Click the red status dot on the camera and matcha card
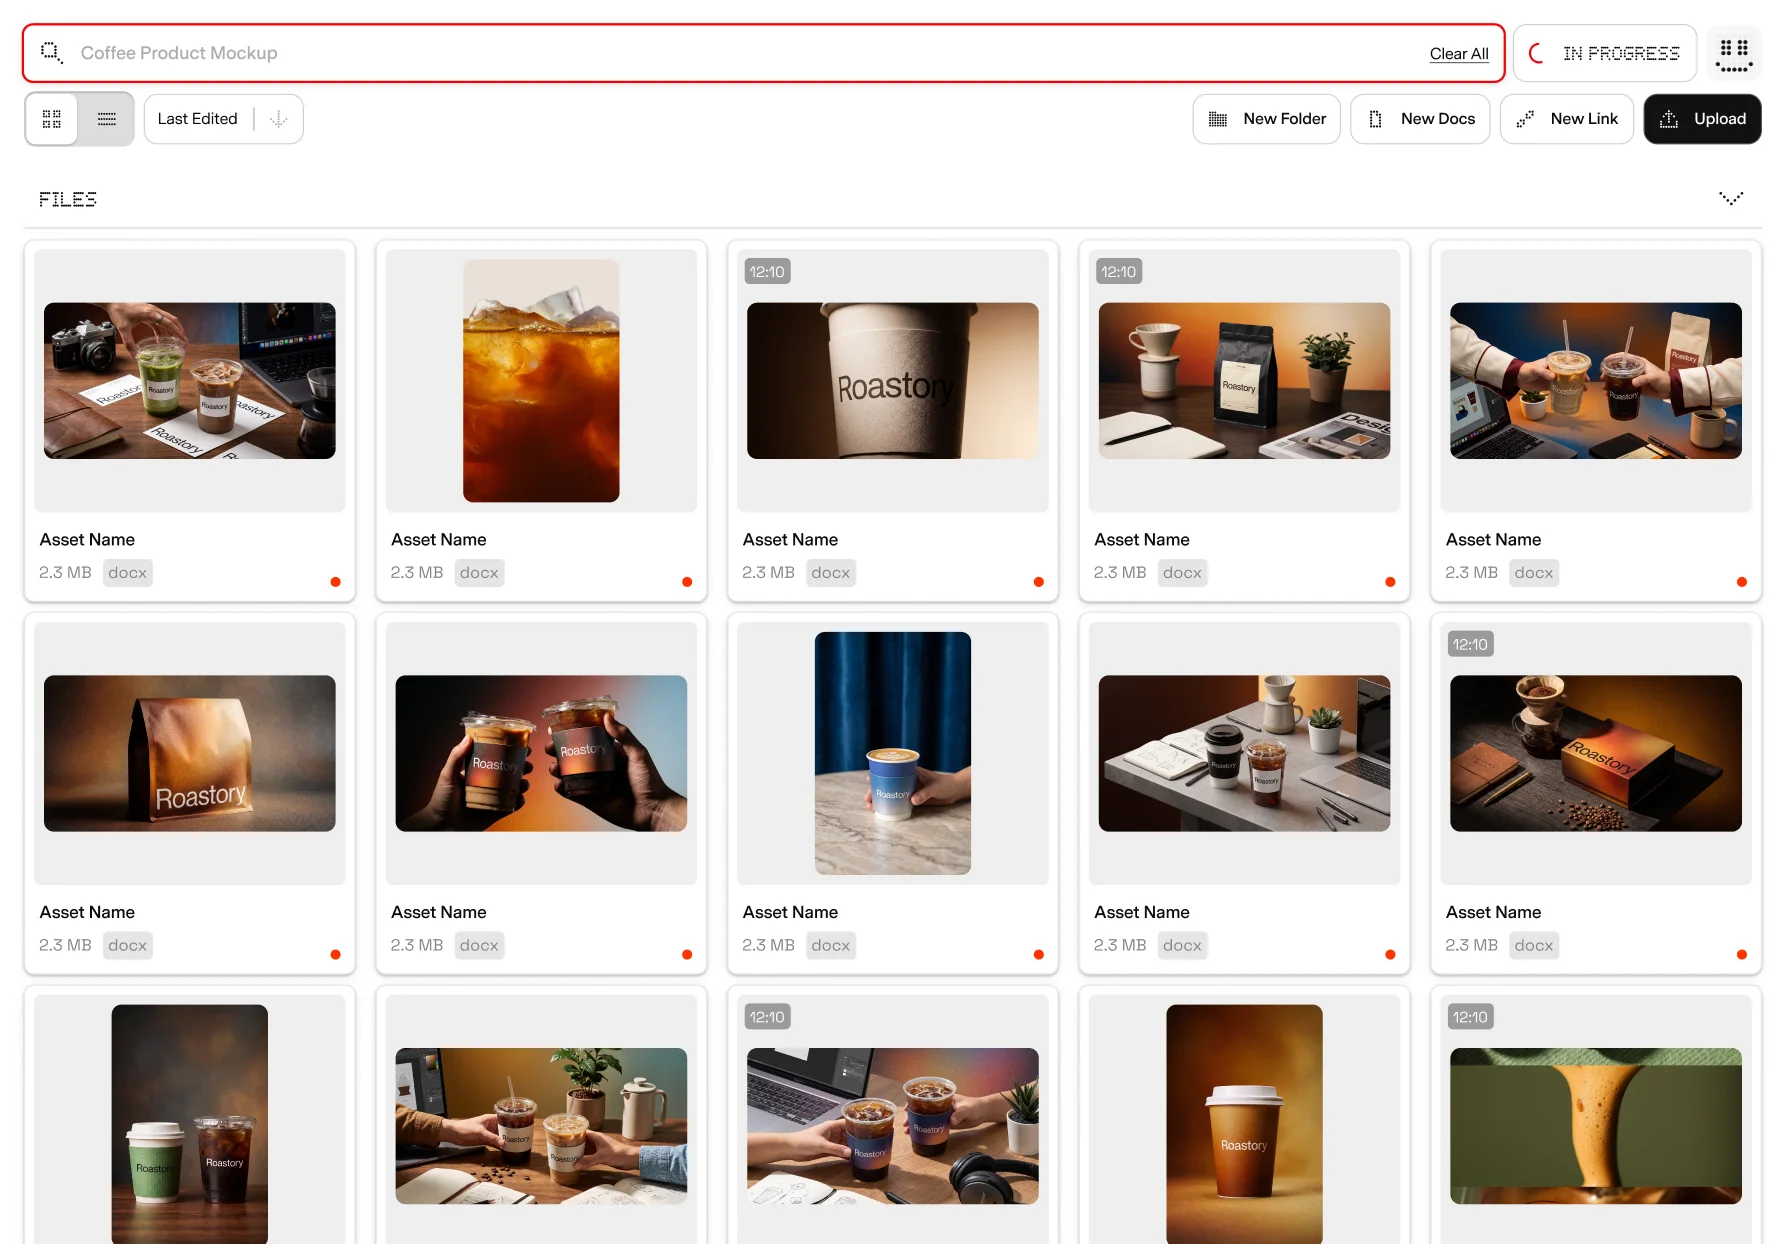This screenshot has height=1244, width=1784. click(335, 582)
